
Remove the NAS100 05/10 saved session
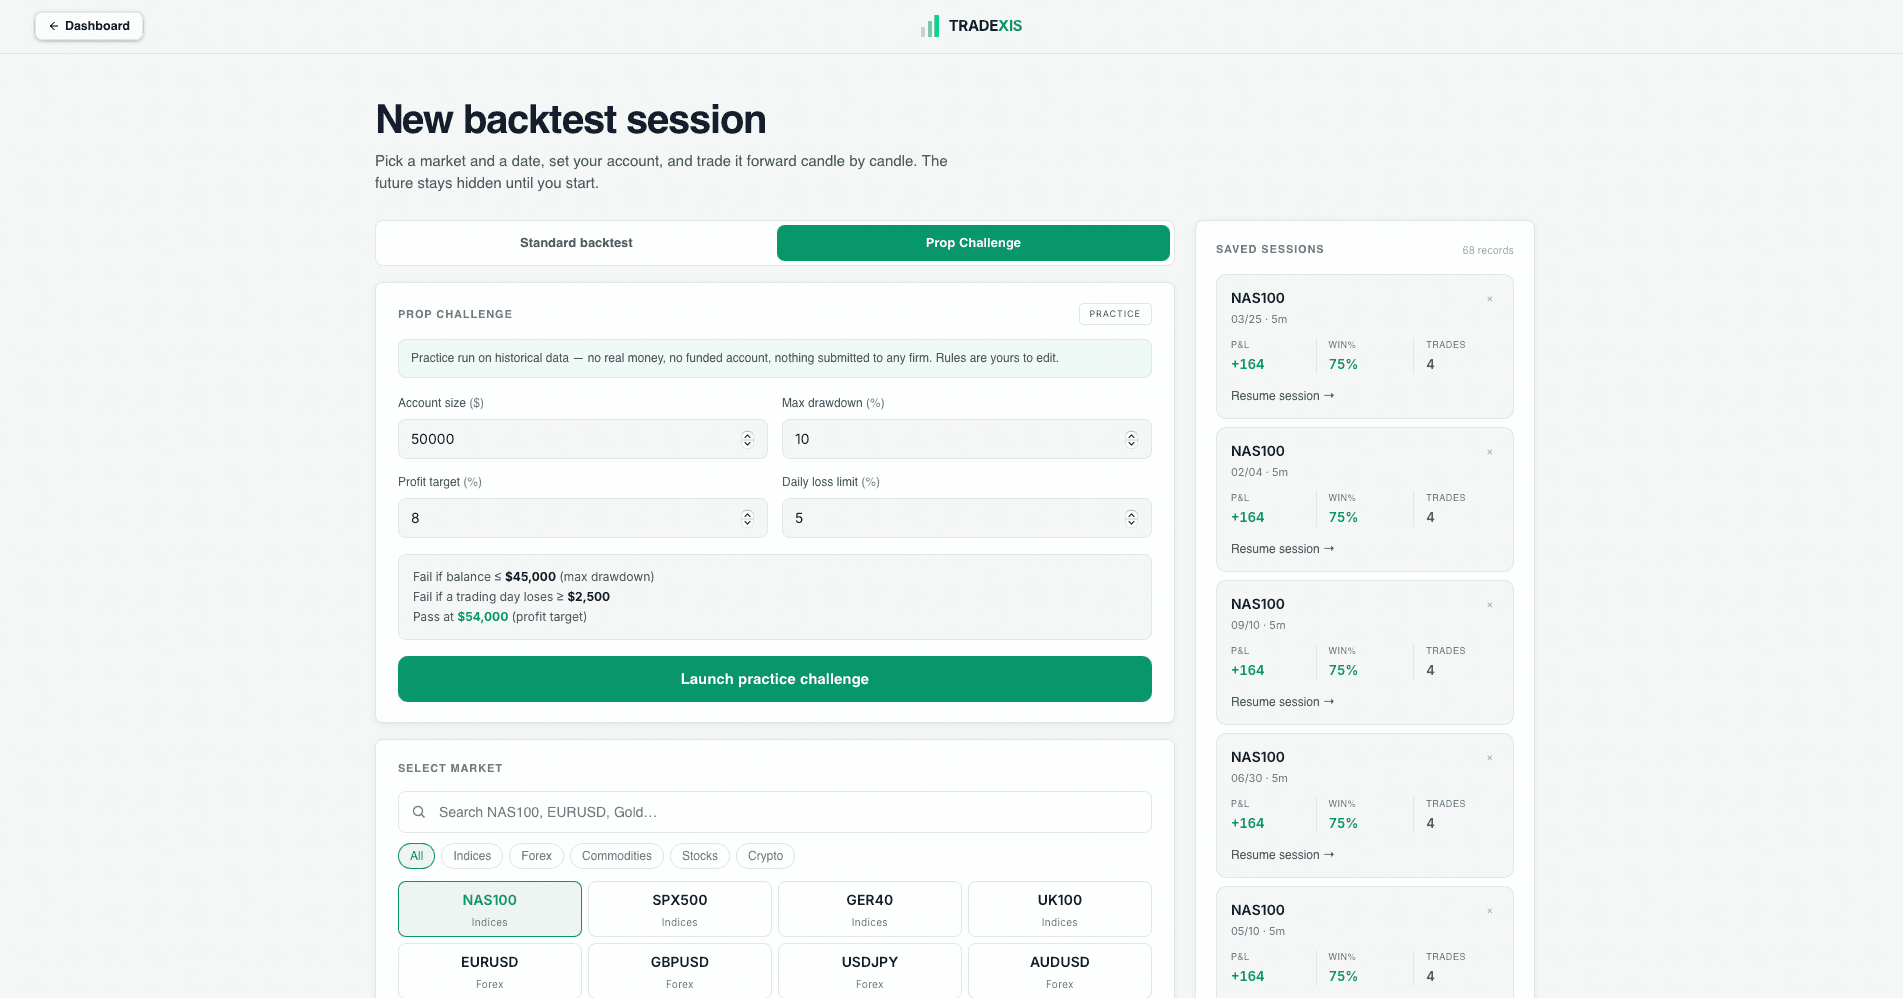tap(1489, 911)
